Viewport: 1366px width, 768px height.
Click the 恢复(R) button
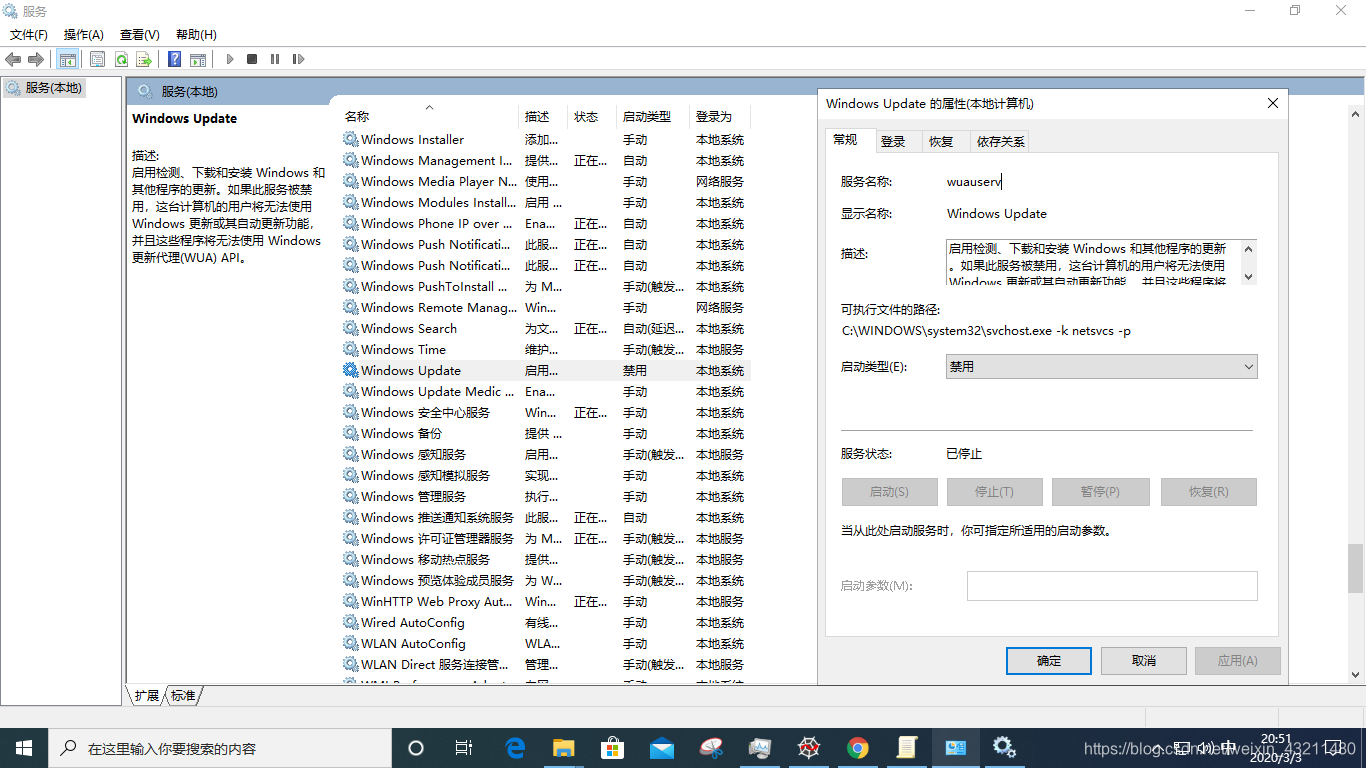point(1208,492)
